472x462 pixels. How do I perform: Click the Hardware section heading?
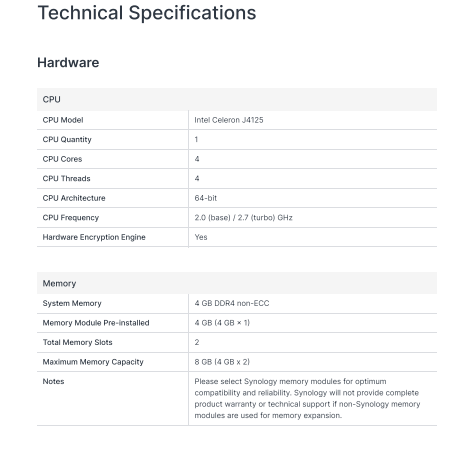68,63
